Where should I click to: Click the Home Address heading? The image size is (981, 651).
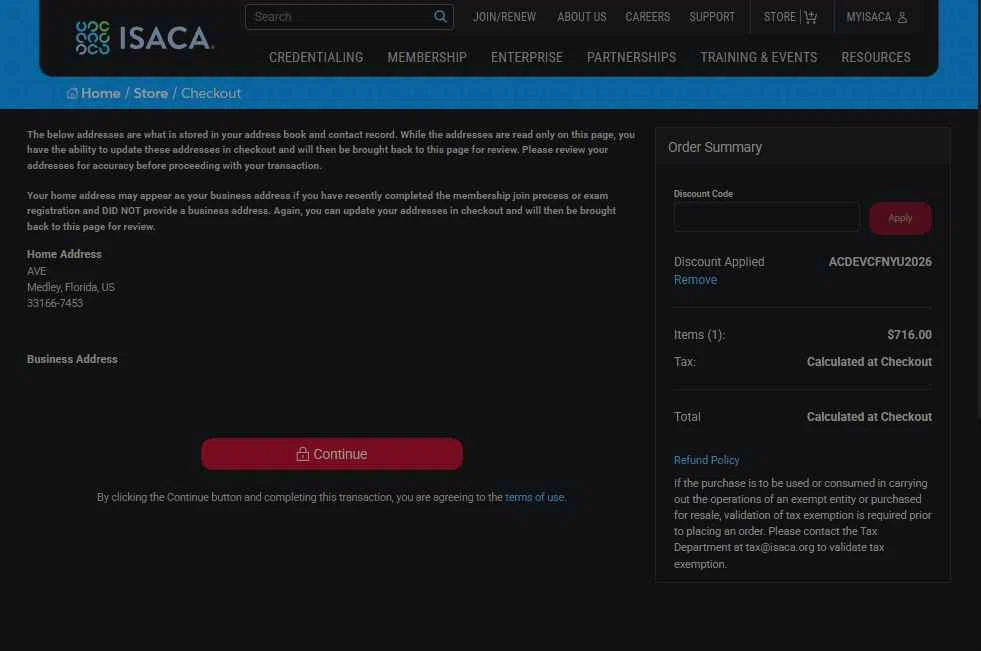click(x=64, y=255)
